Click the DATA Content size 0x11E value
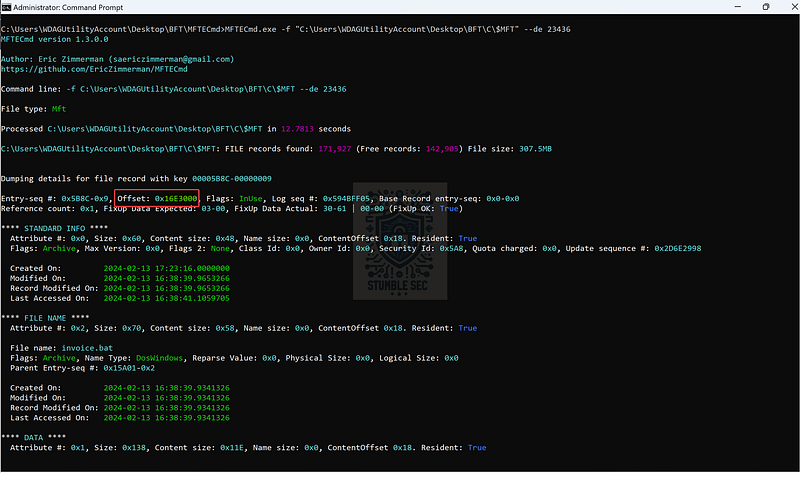This screenshot has height=482, width=800. (232, 447)
